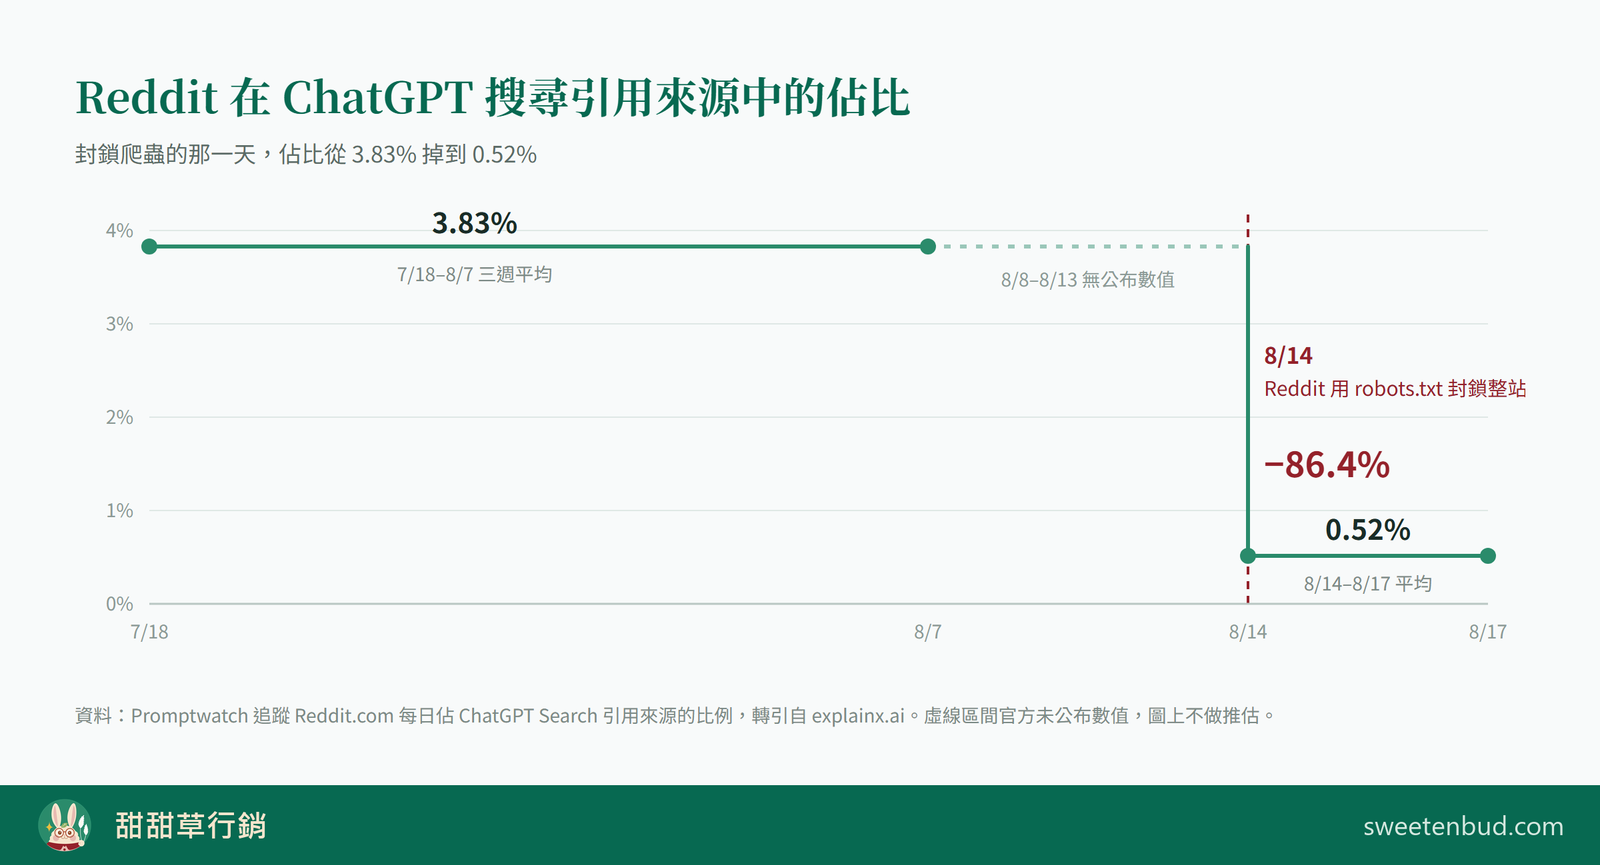Click the 4% y-axis label

point(120,231)
